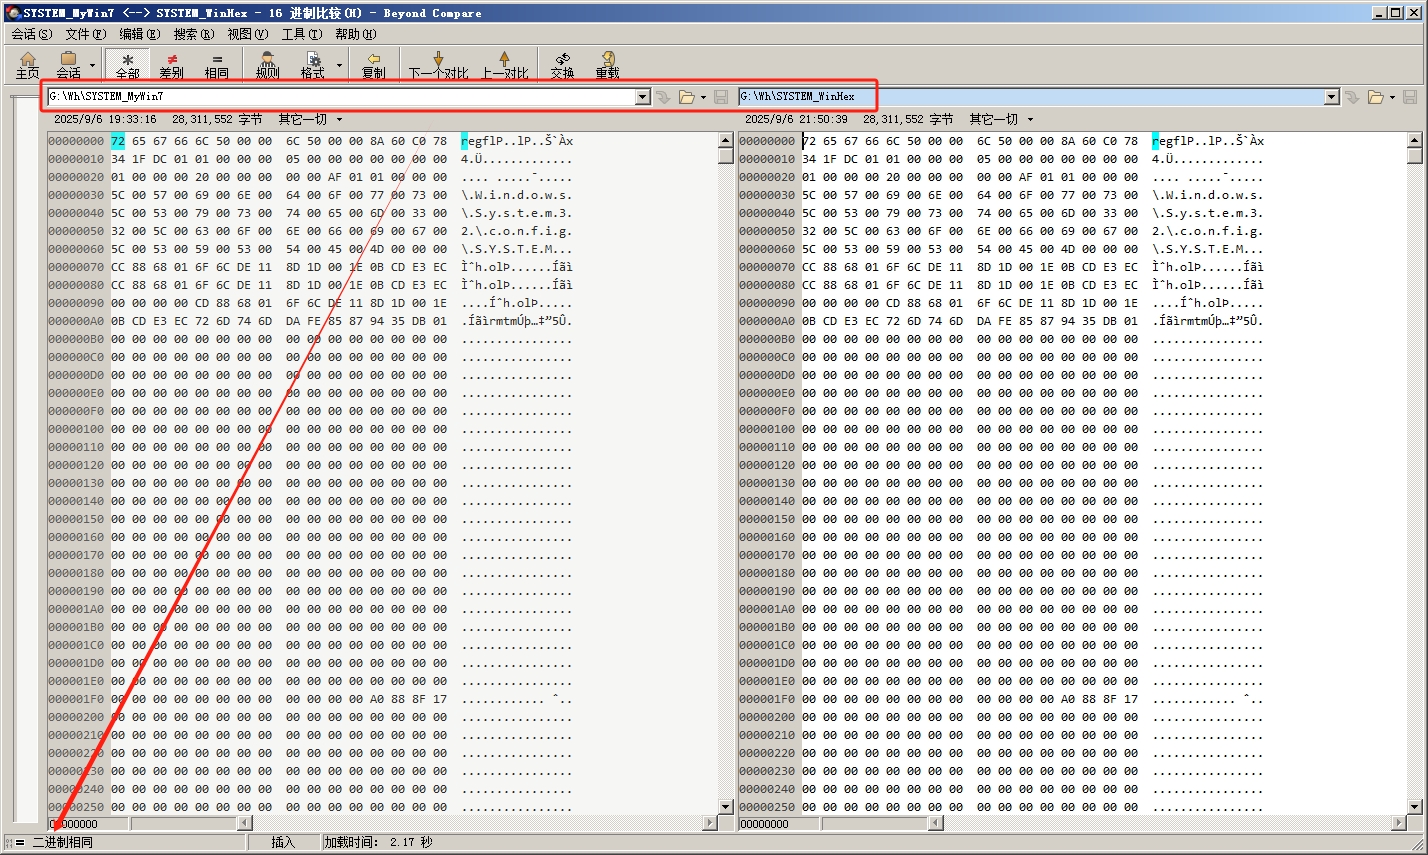Screen dimensions: 1428x855
Task: Open the 会话 (Sessions) briefcase icon
Action: [x=68, y=65]
